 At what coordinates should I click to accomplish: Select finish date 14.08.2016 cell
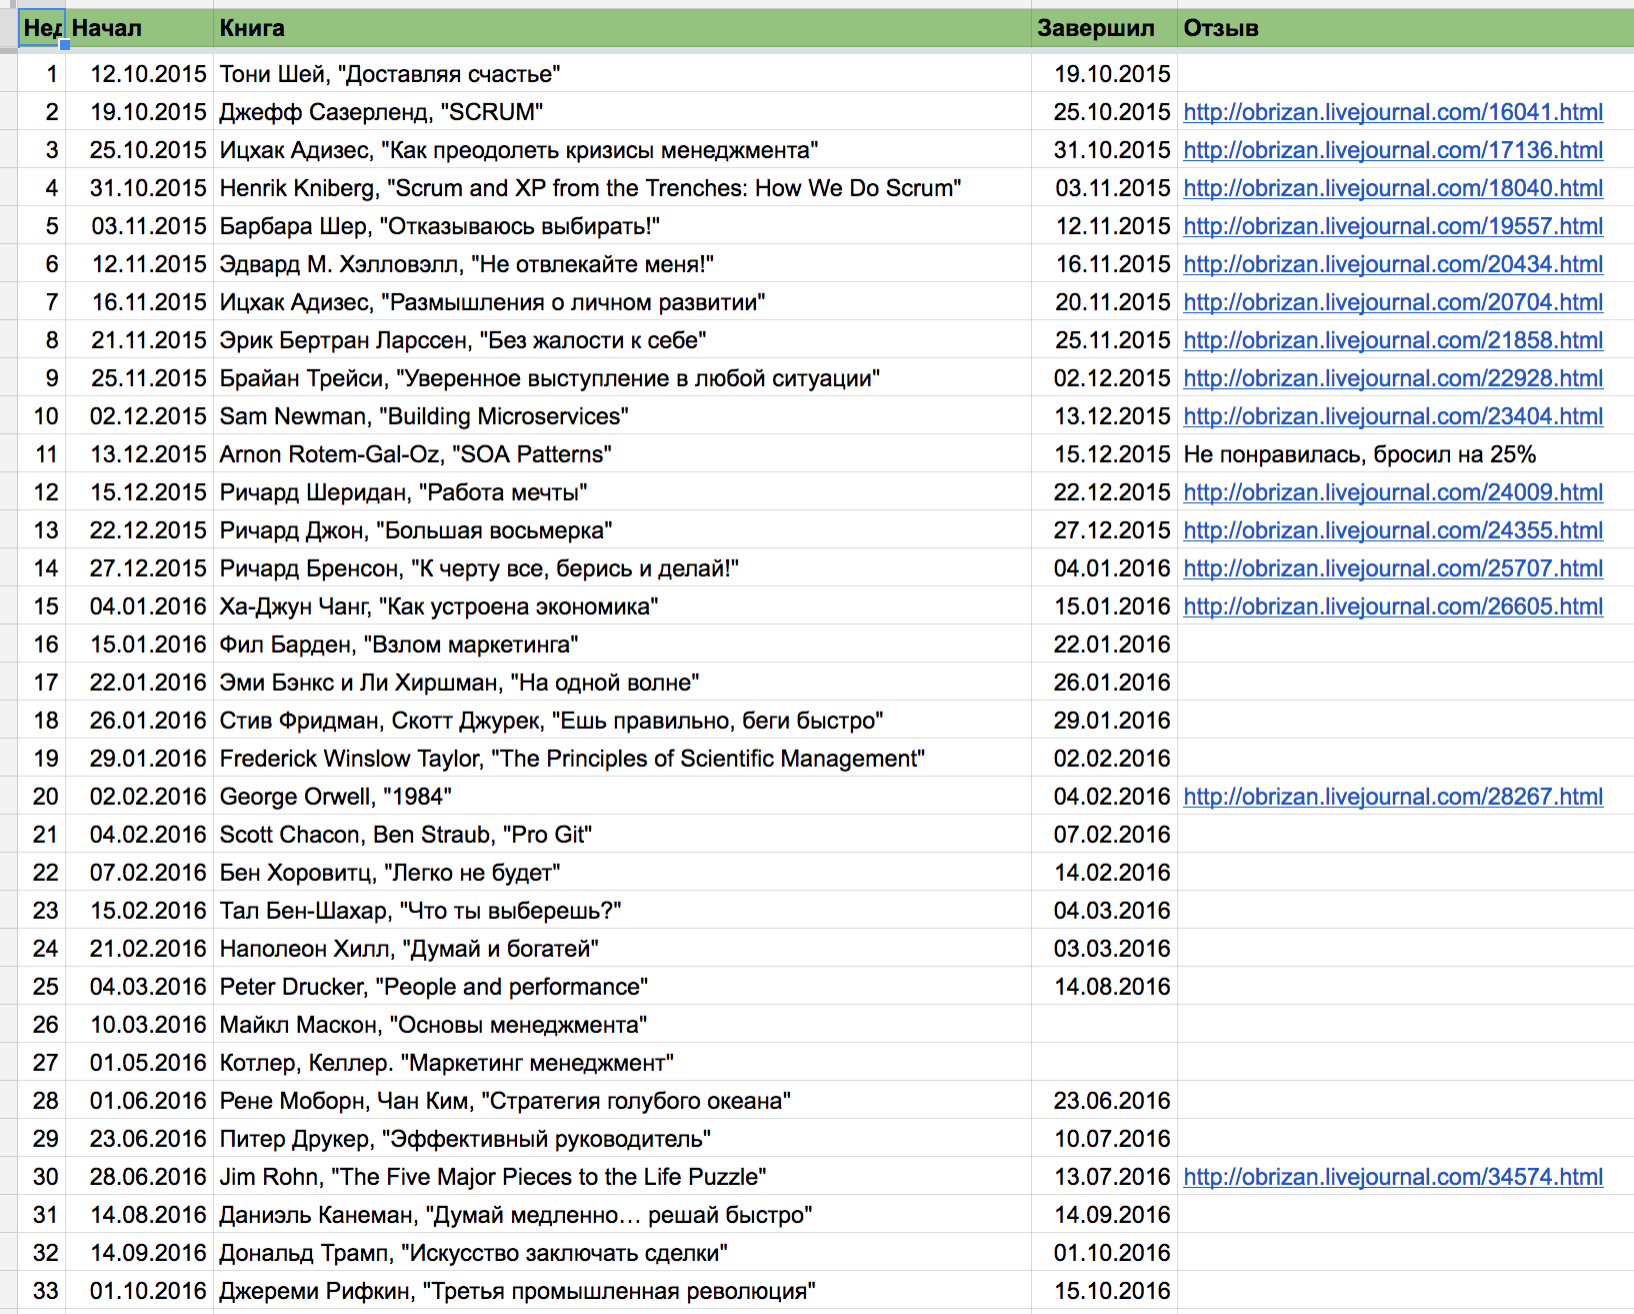pos(1104,987)
